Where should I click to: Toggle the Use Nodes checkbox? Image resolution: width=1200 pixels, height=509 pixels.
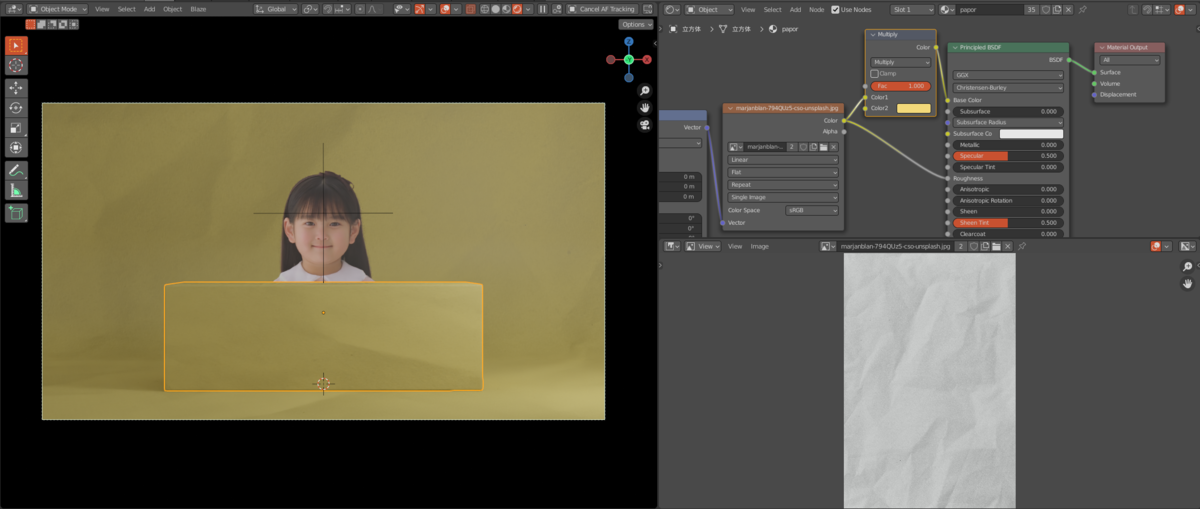836,9
